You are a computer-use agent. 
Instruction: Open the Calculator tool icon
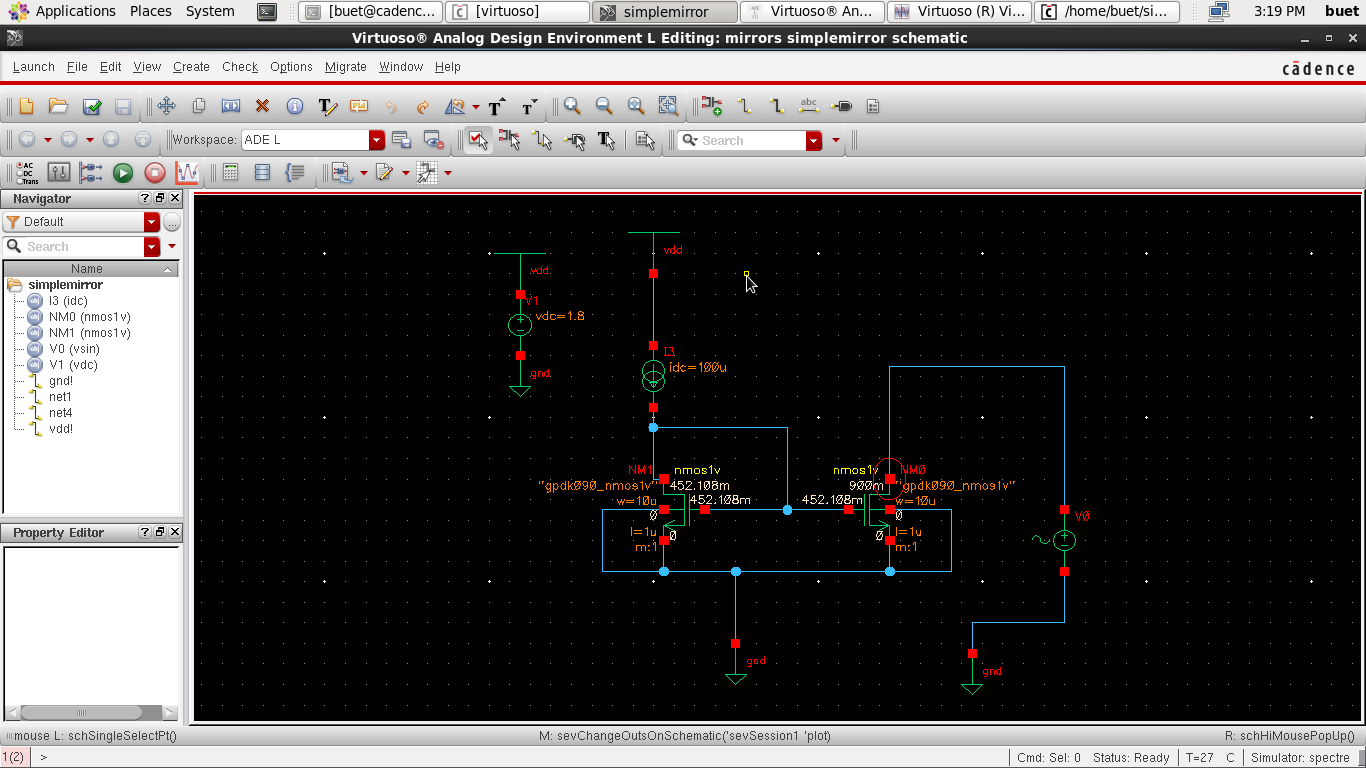(231, 172)
